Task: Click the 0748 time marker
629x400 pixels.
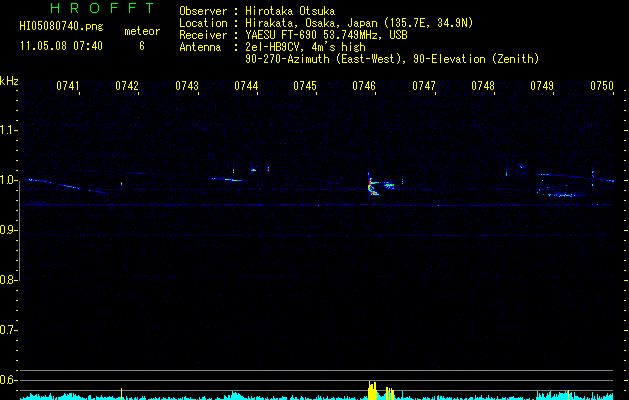Action: (483, 86)
